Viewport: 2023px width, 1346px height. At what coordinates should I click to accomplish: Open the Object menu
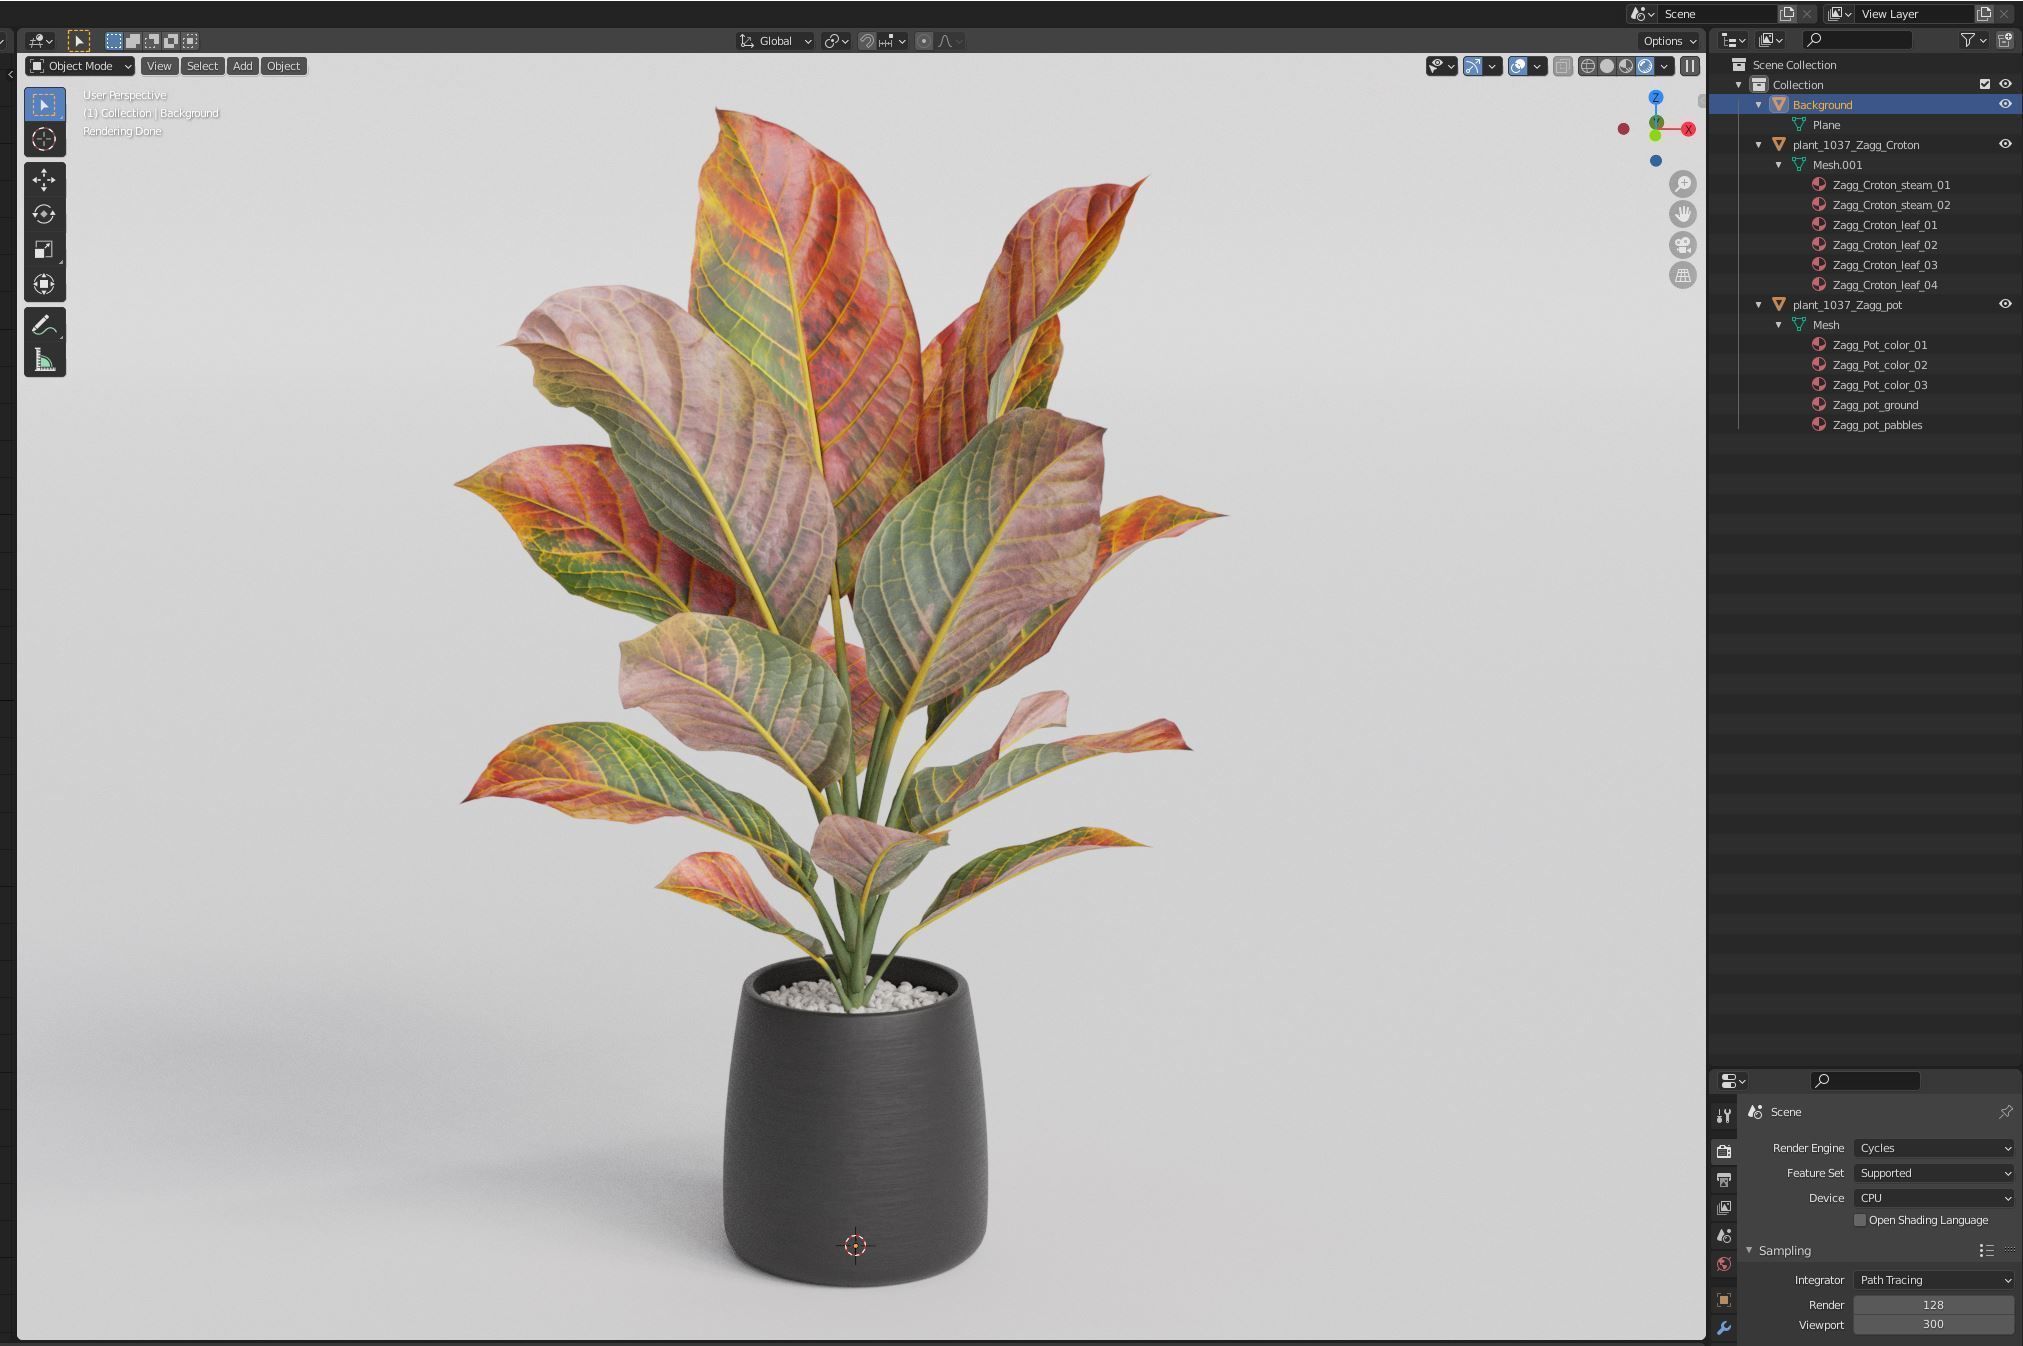tap(283, 66)
